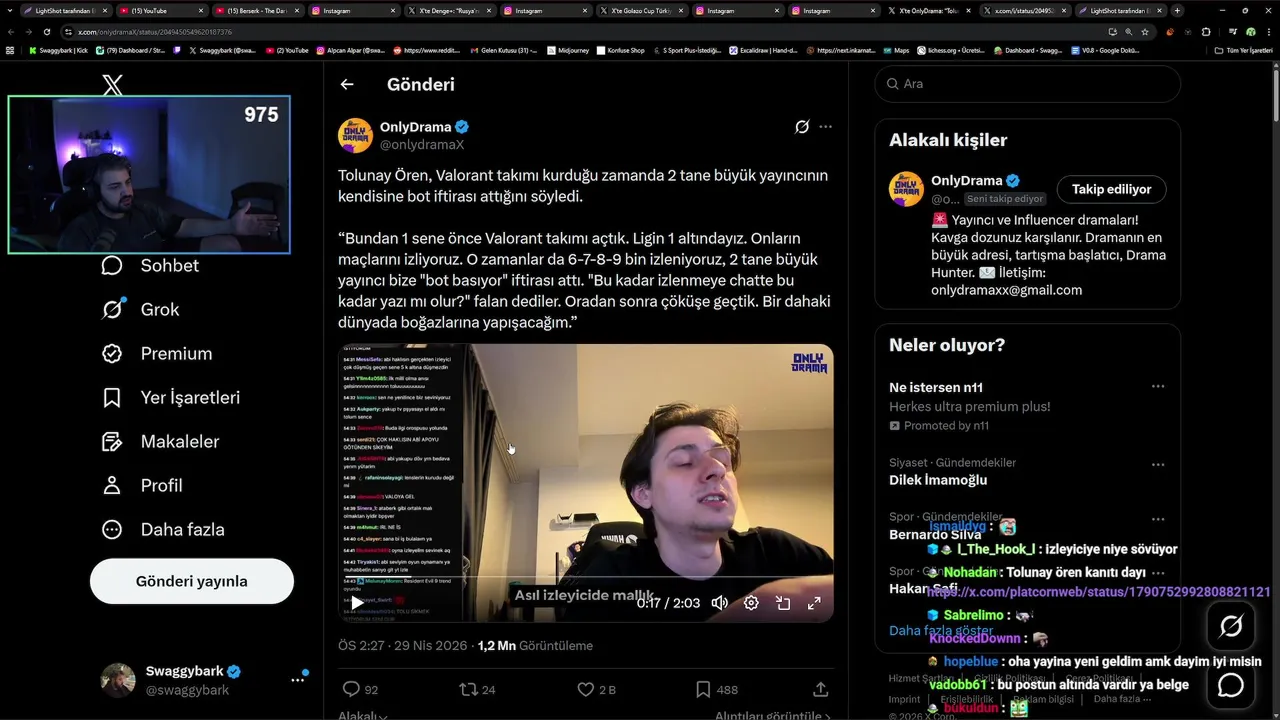Select Yer İşaretleri in the sidebar

(171, 397)
